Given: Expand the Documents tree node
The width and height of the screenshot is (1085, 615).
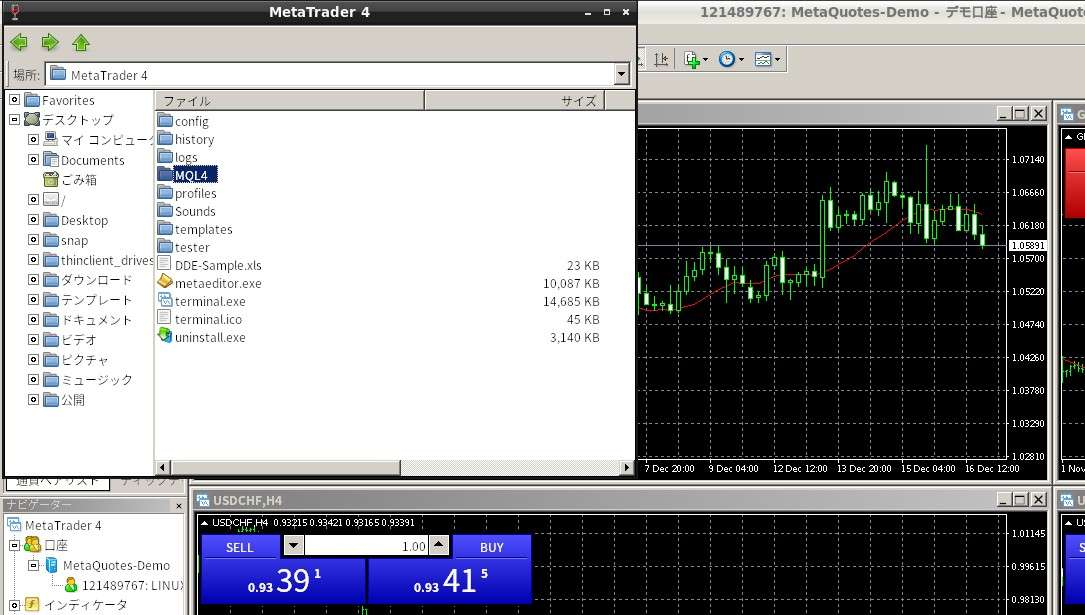Looking at the screenshot, I should (x=33, y=160).
